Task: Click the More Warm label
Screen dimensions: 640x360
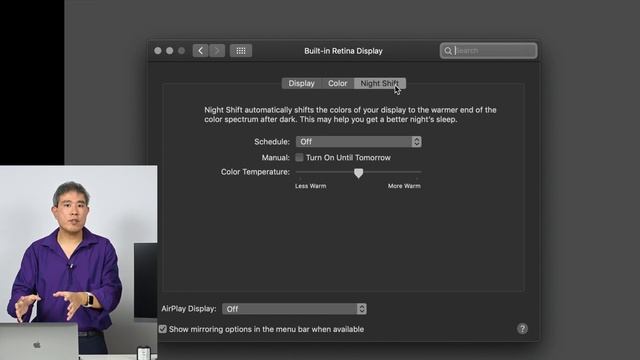Action: 404,186
